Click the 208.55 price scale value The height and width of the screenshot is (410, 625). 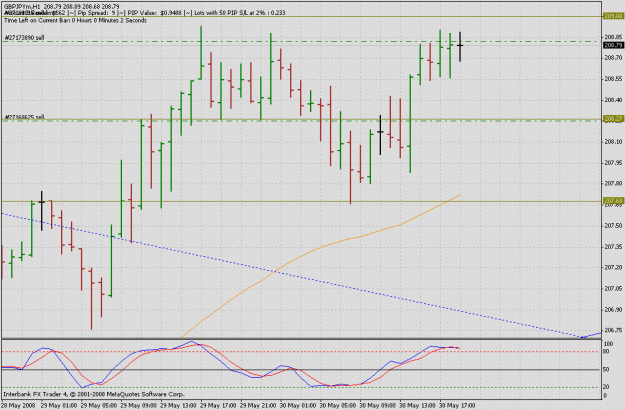(613, 79)
